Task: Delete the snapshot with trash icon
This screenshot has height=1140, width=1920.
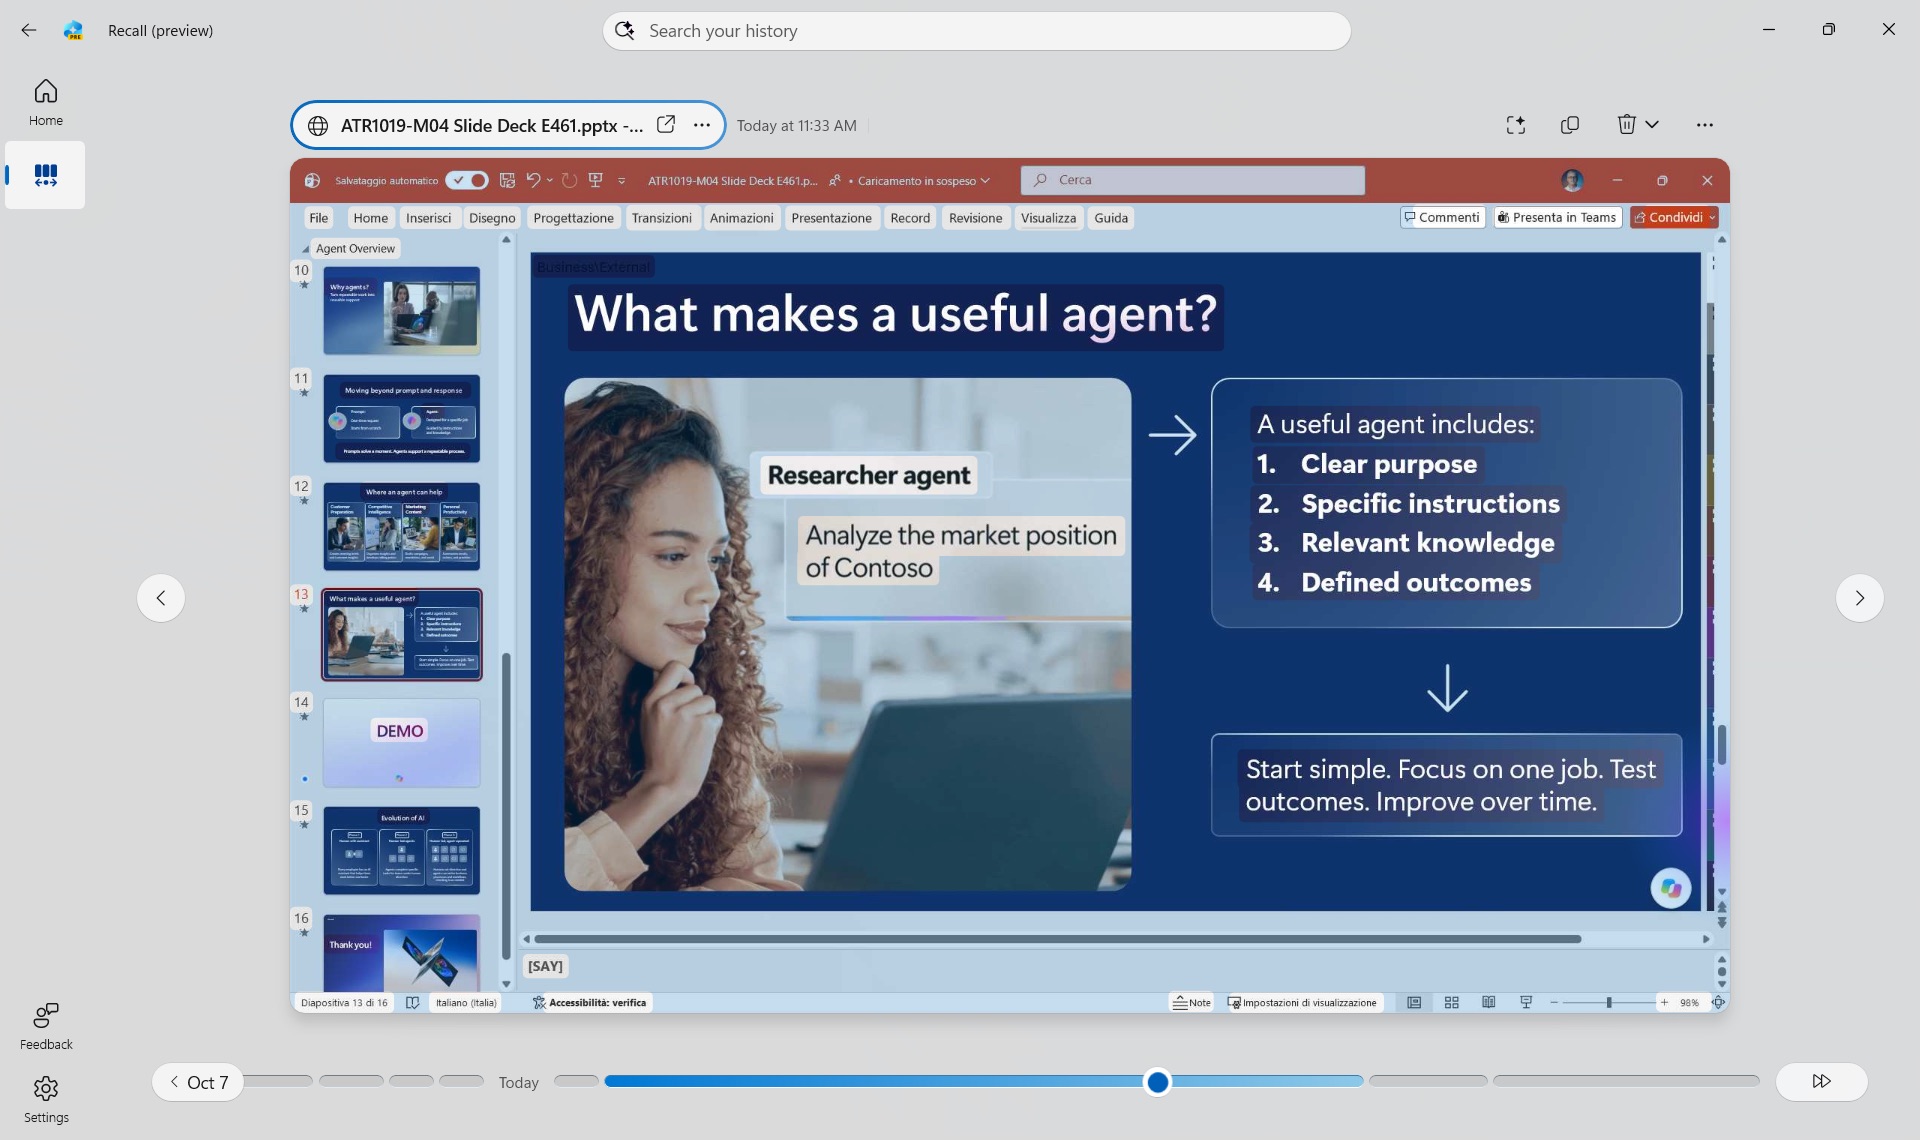Action: [x=1627, y=125]
